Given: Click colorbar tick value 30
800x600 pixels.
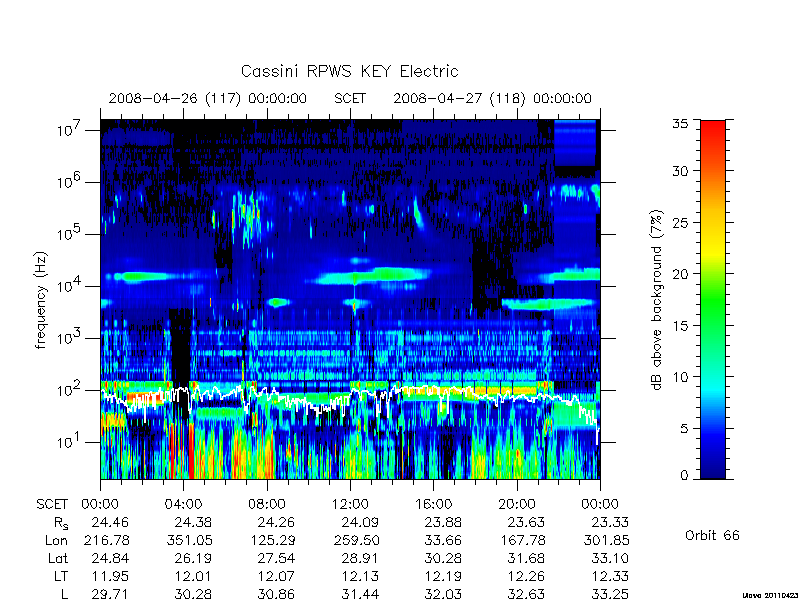Looking at the screenshot, I should [680, 170].
